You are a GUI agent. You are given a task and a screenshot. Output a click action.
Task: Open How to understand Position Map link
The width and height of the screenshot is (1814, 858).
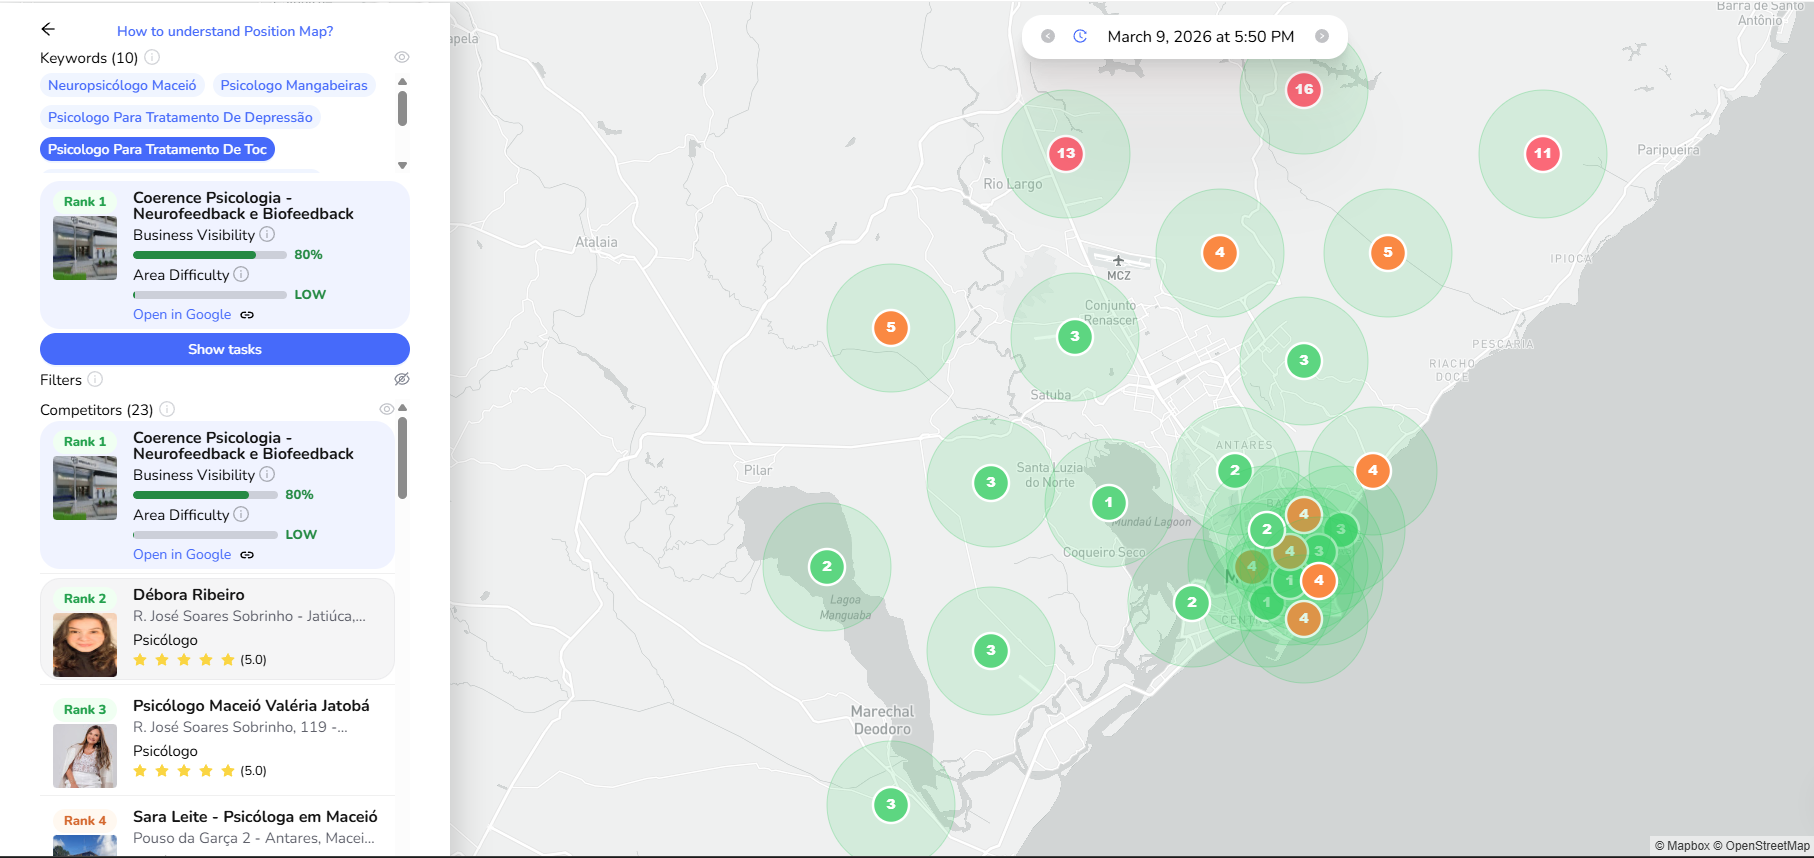(225, 31)
